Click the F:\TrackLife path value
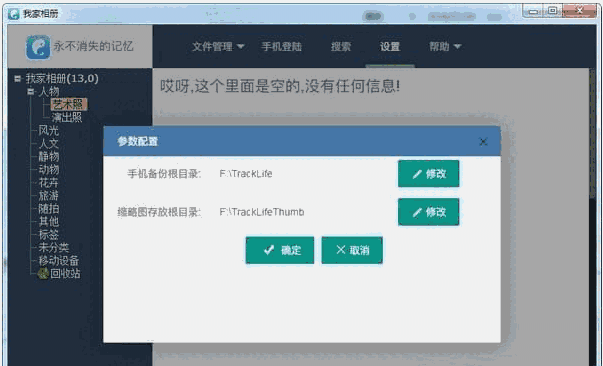 click(246, 174)
